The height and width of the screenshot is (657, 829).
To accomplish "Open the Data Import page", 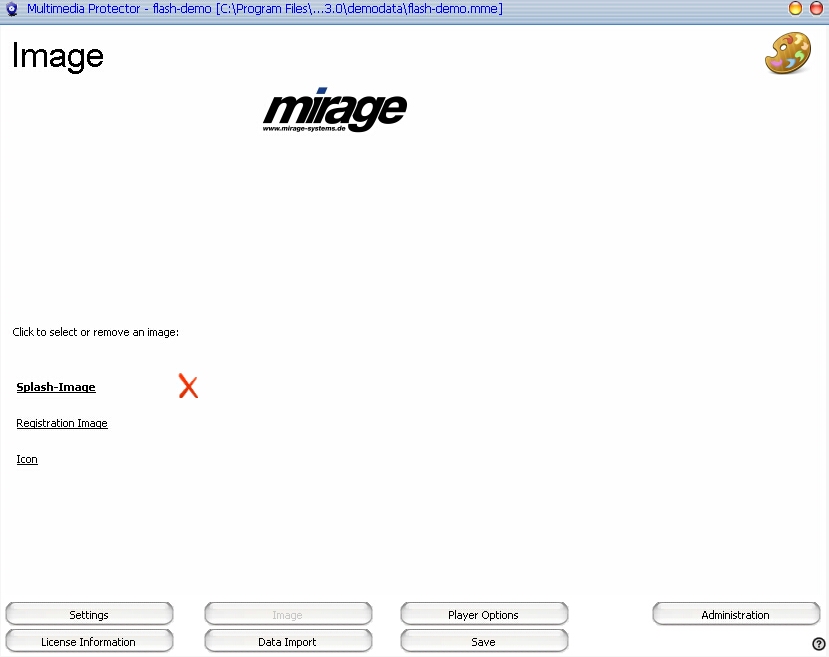I will click(x=287, y=641).
